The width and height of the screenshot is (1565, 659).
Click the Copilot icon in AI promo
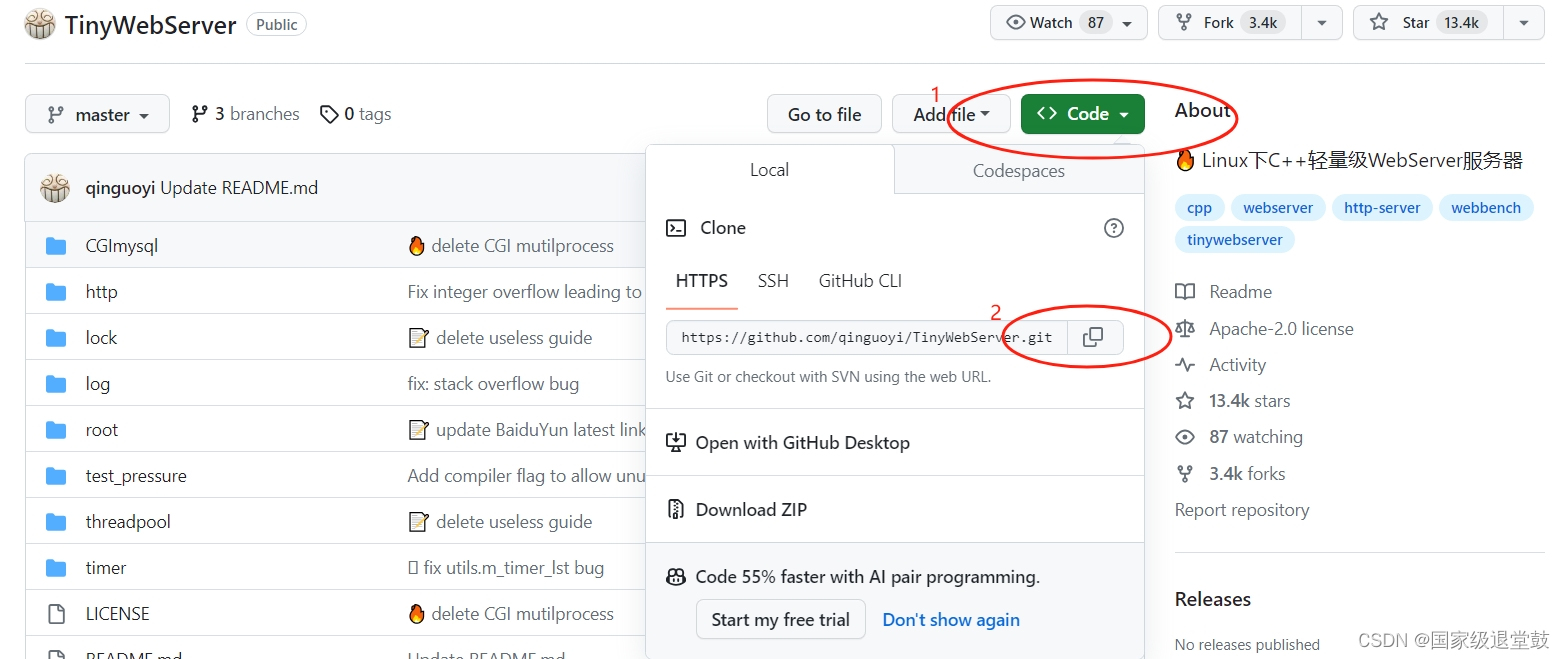676,577
